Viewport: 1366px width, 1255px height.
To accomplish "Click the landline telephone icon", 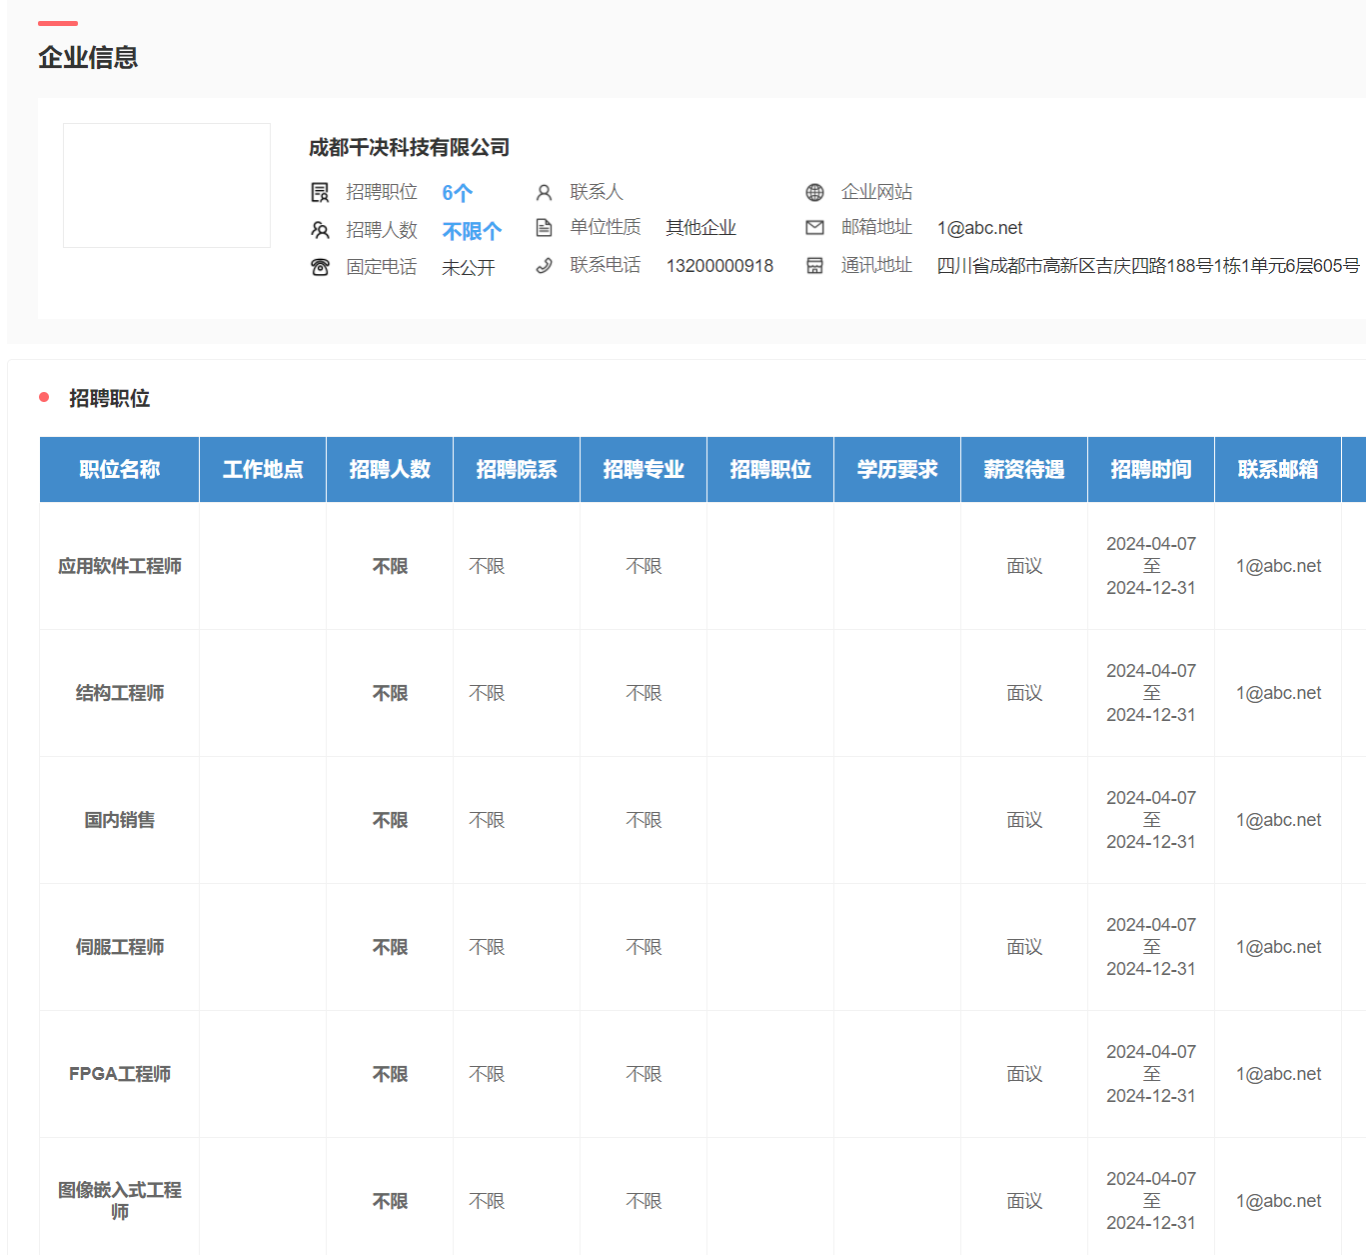I will pos(320,267).
